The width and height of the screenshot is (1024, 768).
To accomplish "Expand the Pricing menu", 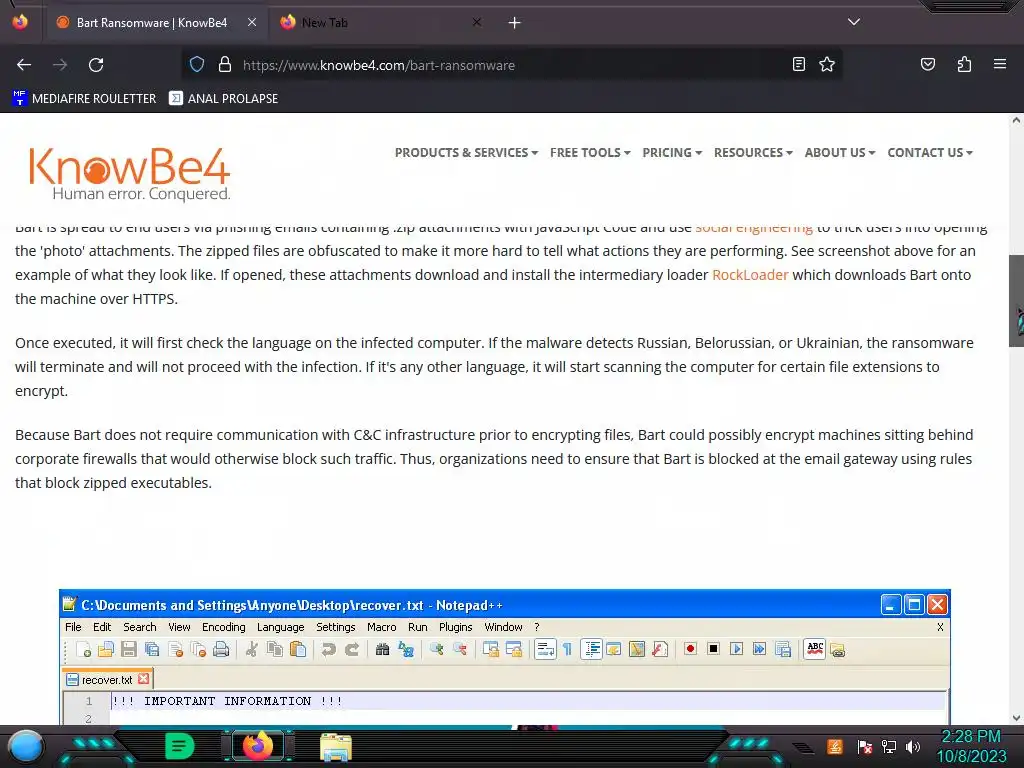I will (x=672, y=152).
